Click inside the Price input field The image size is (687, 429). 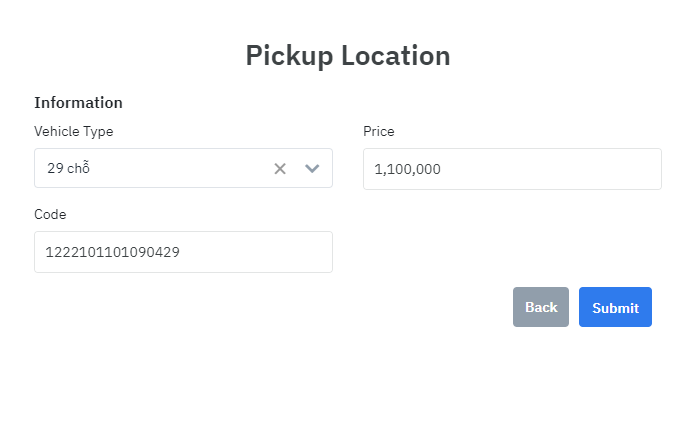[512, 169]
